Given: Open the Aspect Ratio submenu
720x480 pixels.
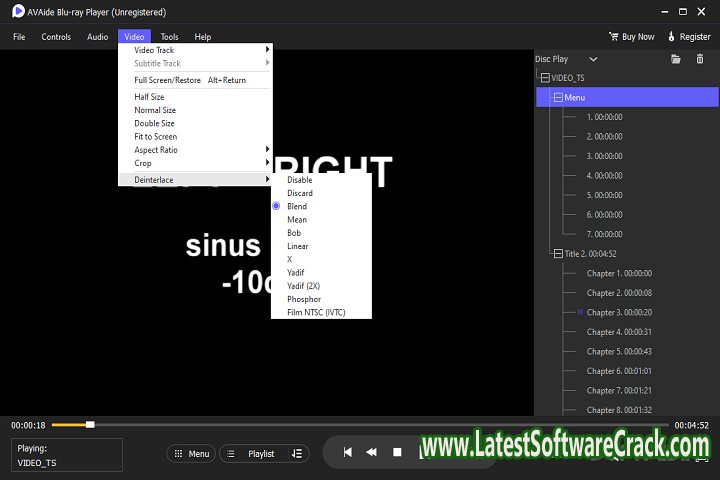Looking at the screenshot, I should [196, 150].
